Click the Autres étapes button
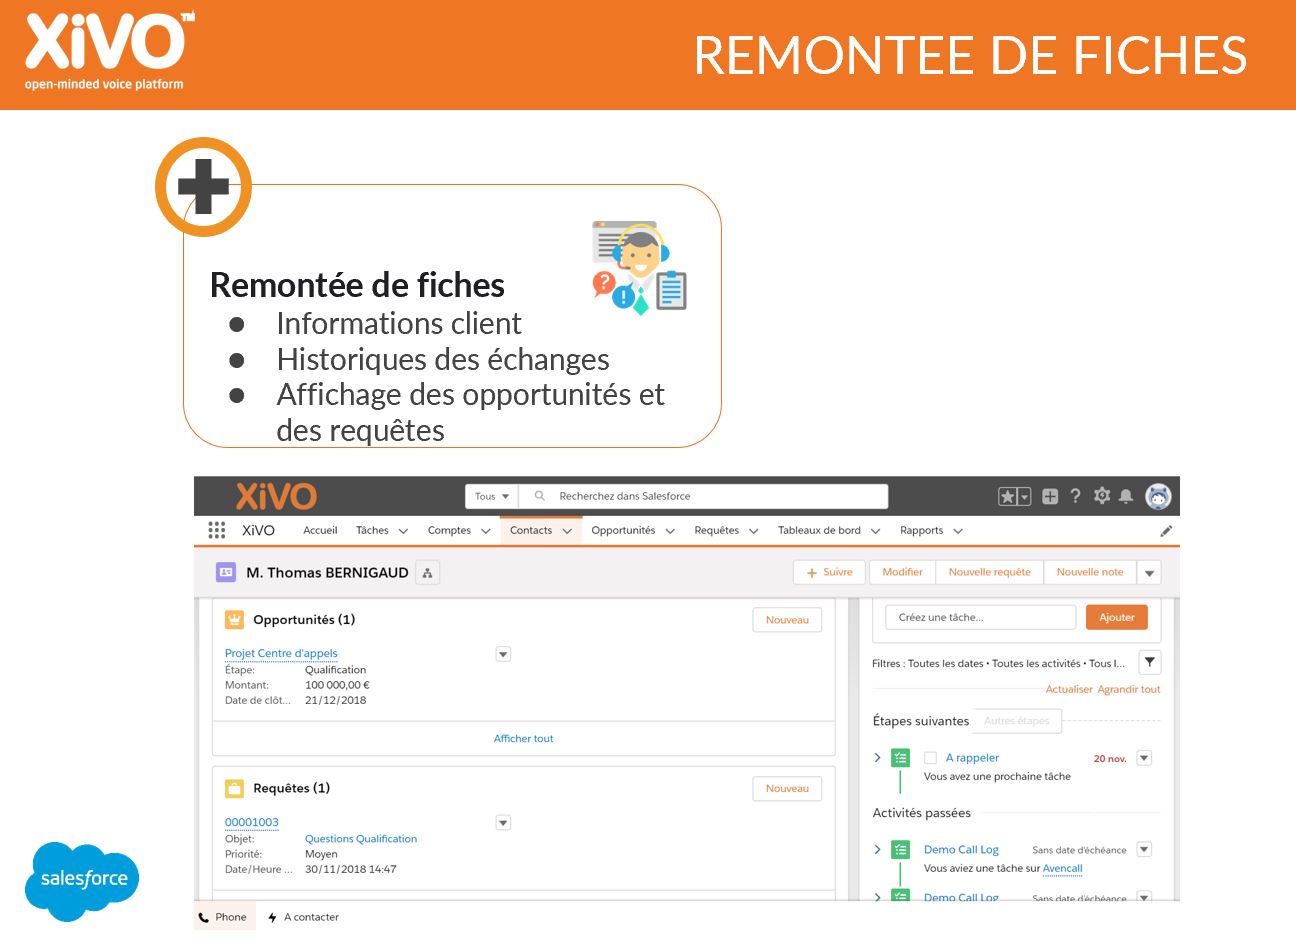This screenshot has width=1296, height=938. point(1016,721)
